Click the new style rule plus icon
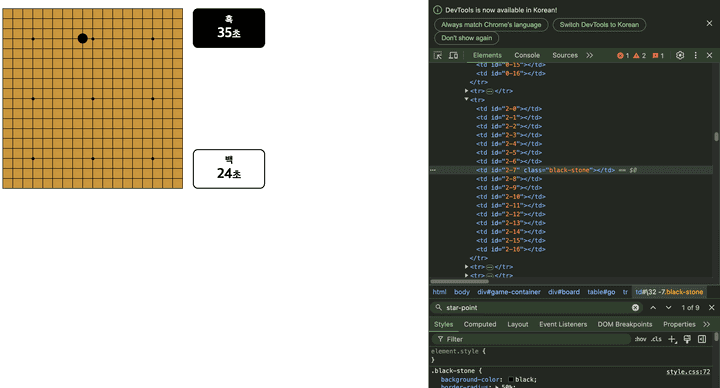The width and height of the screenshot is (720, 388). coord(672,339)
